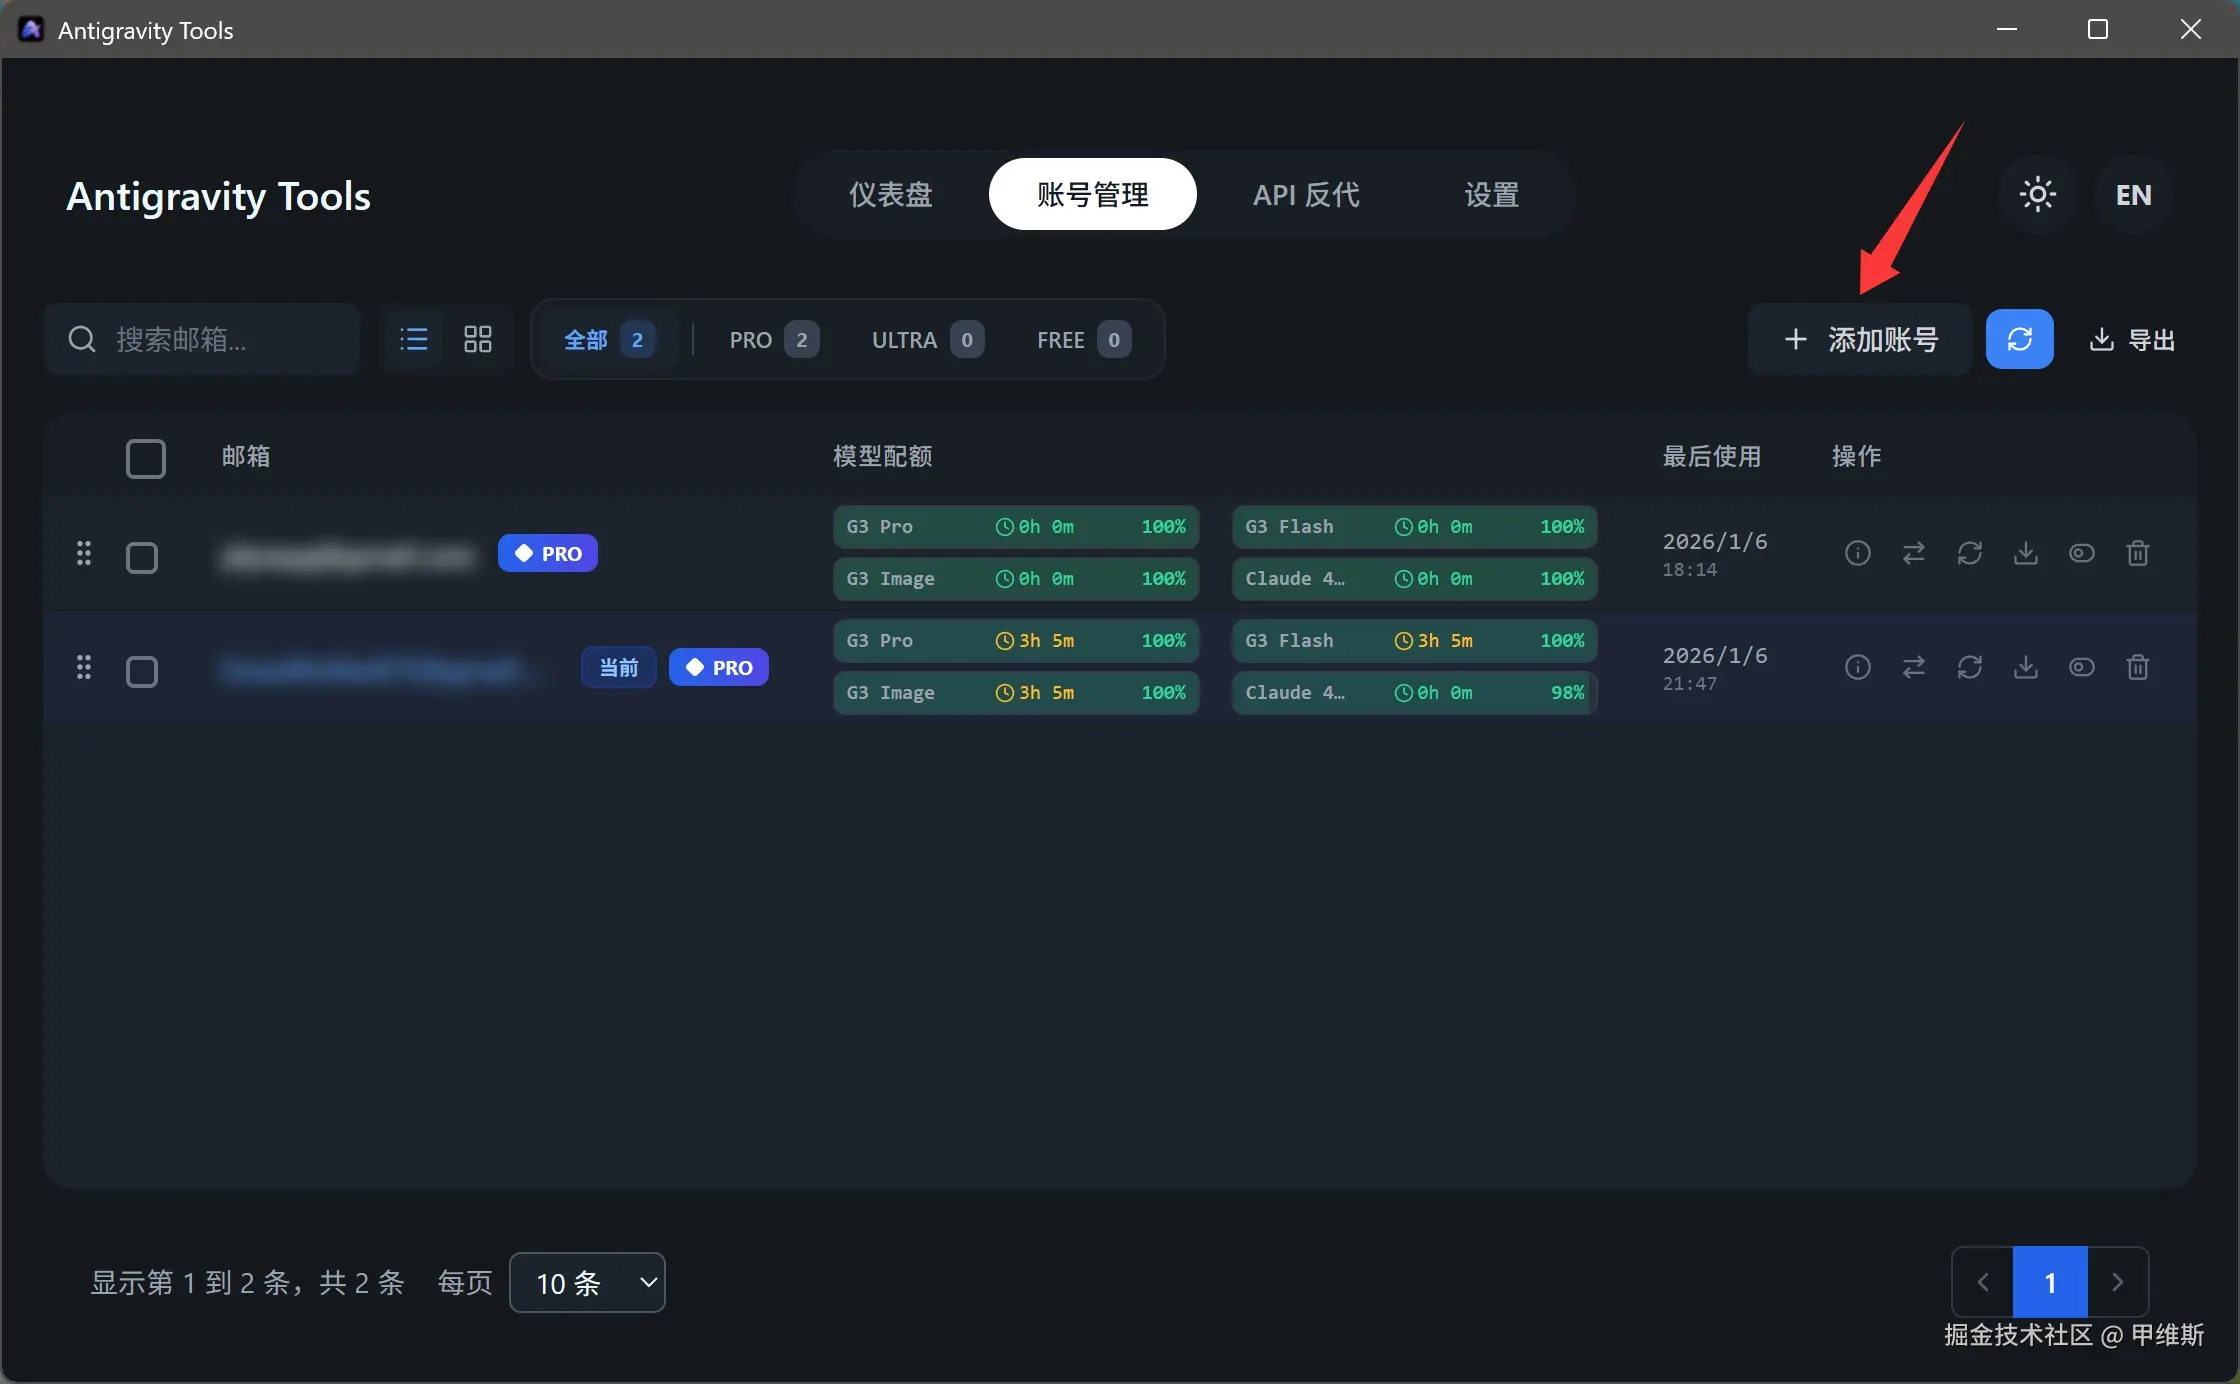This screenshot has width=2240, height=1384.
Task: Open the 仪表盘 dashboard tab
Action: [890, 195]
